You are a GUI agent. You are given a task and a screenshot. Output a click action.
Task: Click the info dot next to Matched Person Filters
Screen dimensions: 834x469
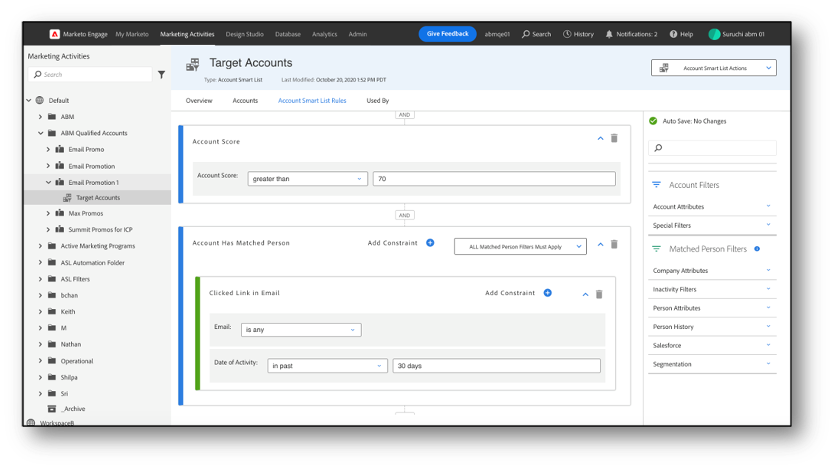[x=757, y=249]
